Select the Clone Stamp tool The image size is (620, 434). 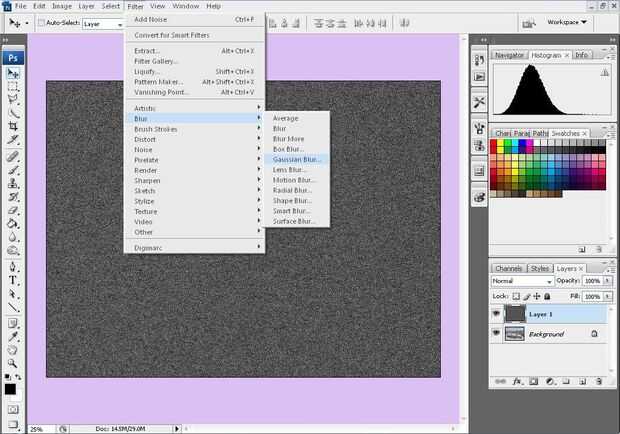click(13, 183)
